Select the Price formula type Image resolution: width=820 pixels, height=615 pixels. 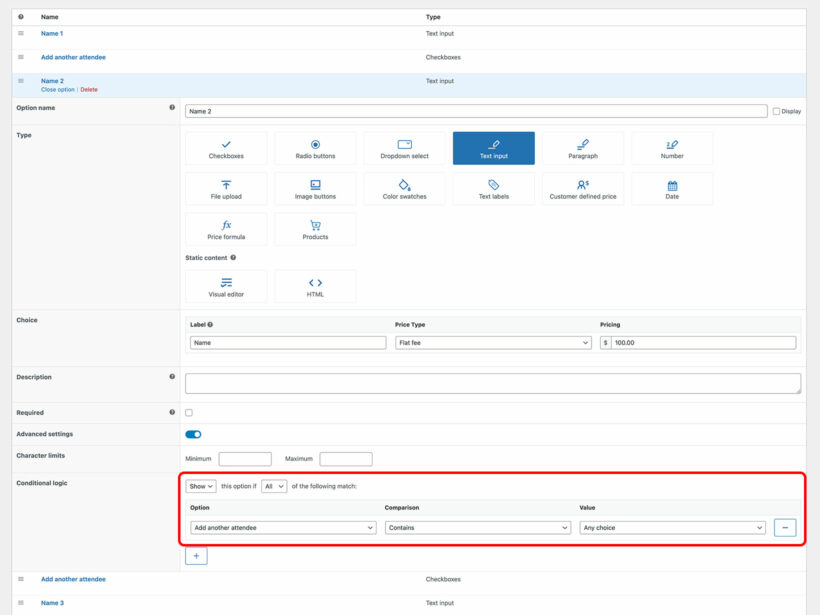pos(226,228)
